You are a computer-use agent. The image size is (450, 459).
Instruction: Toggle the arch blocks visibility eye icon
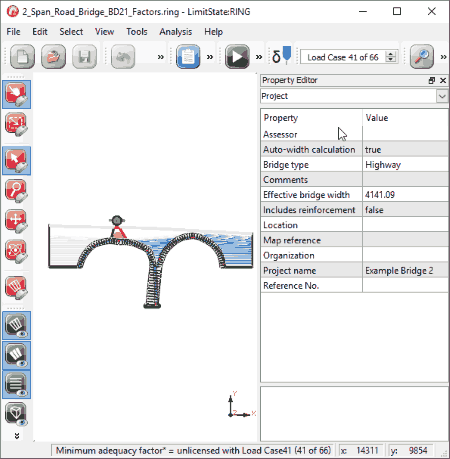pyautogui.click(x=16, y=326)
